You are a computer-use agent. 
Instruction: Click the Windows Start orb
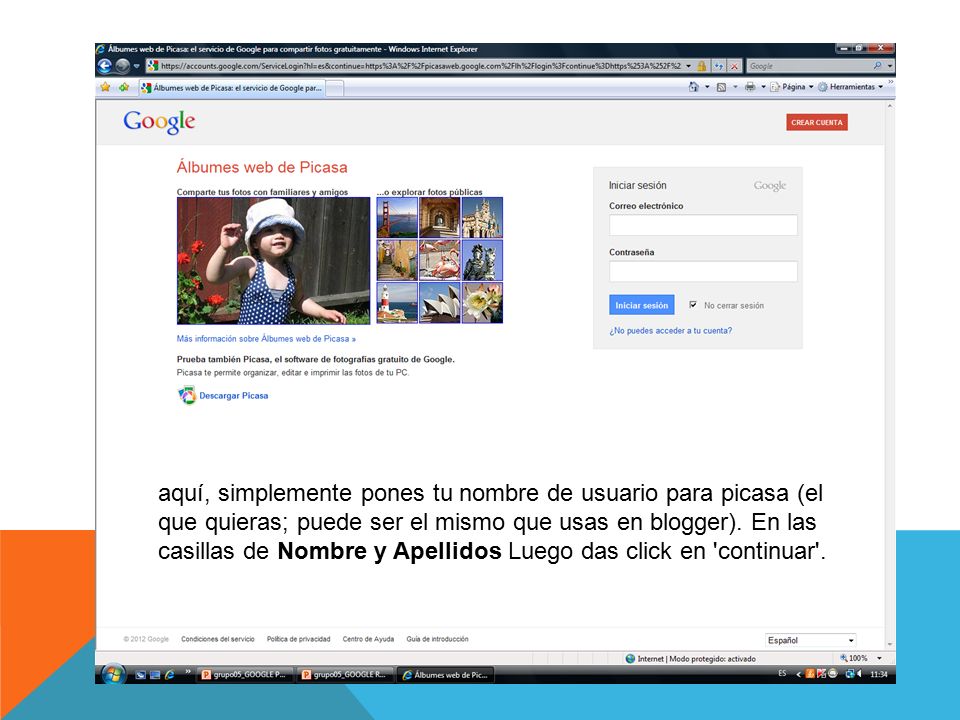(113, 675)
